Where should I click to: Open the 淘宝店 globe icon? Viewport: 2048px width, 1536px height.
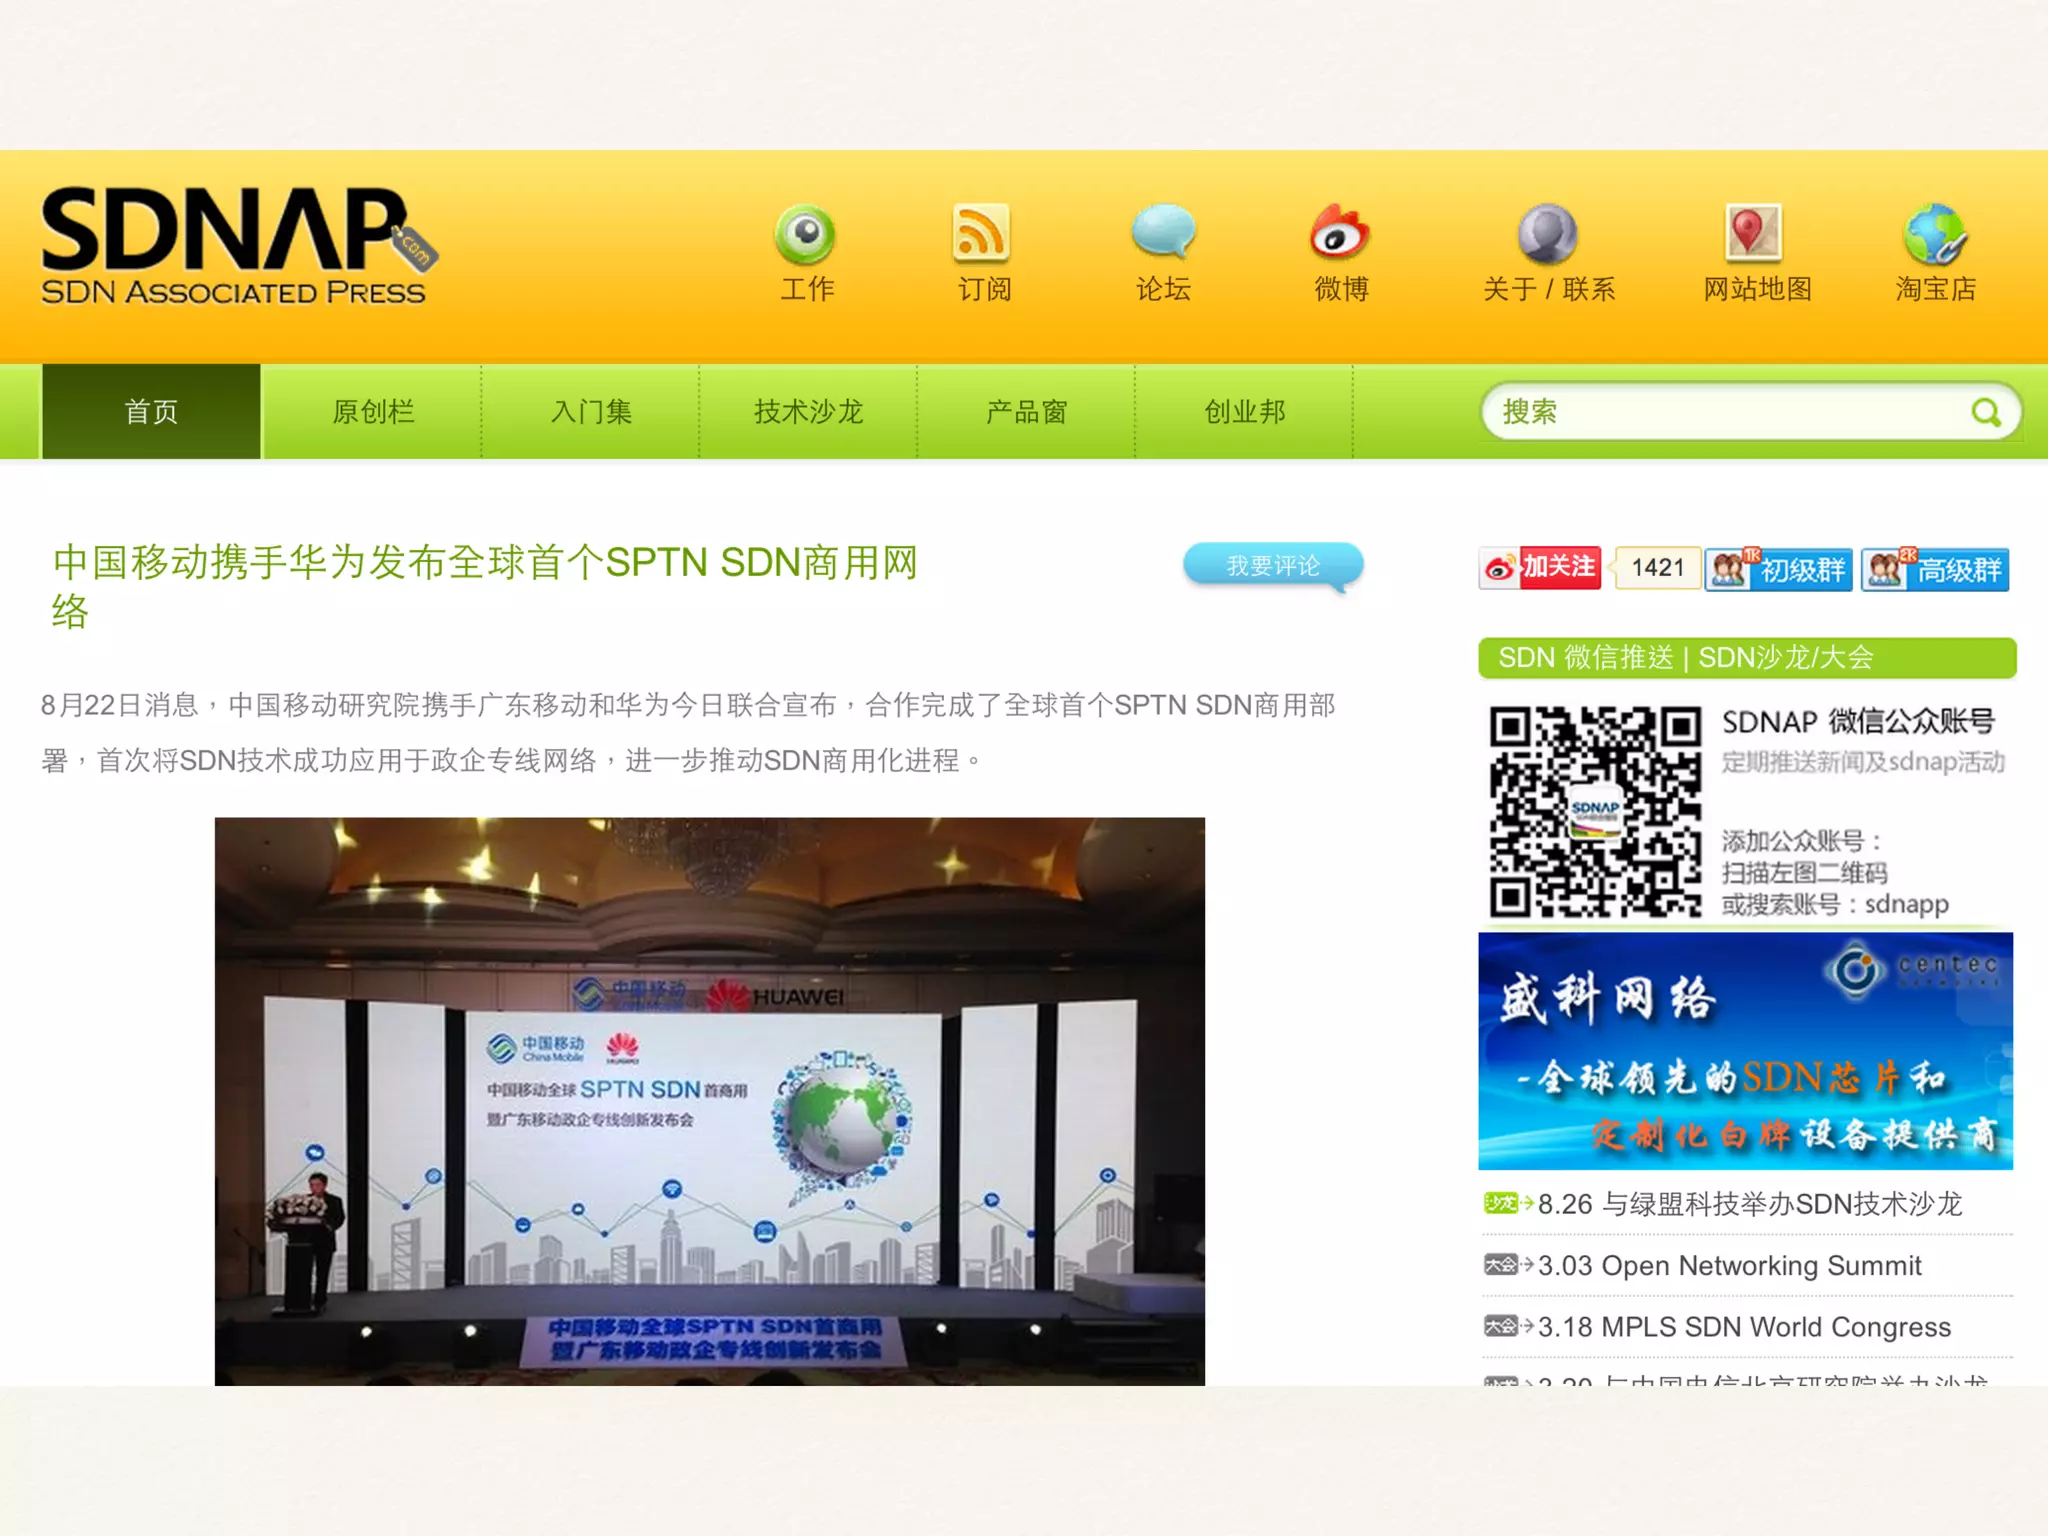1935,234
